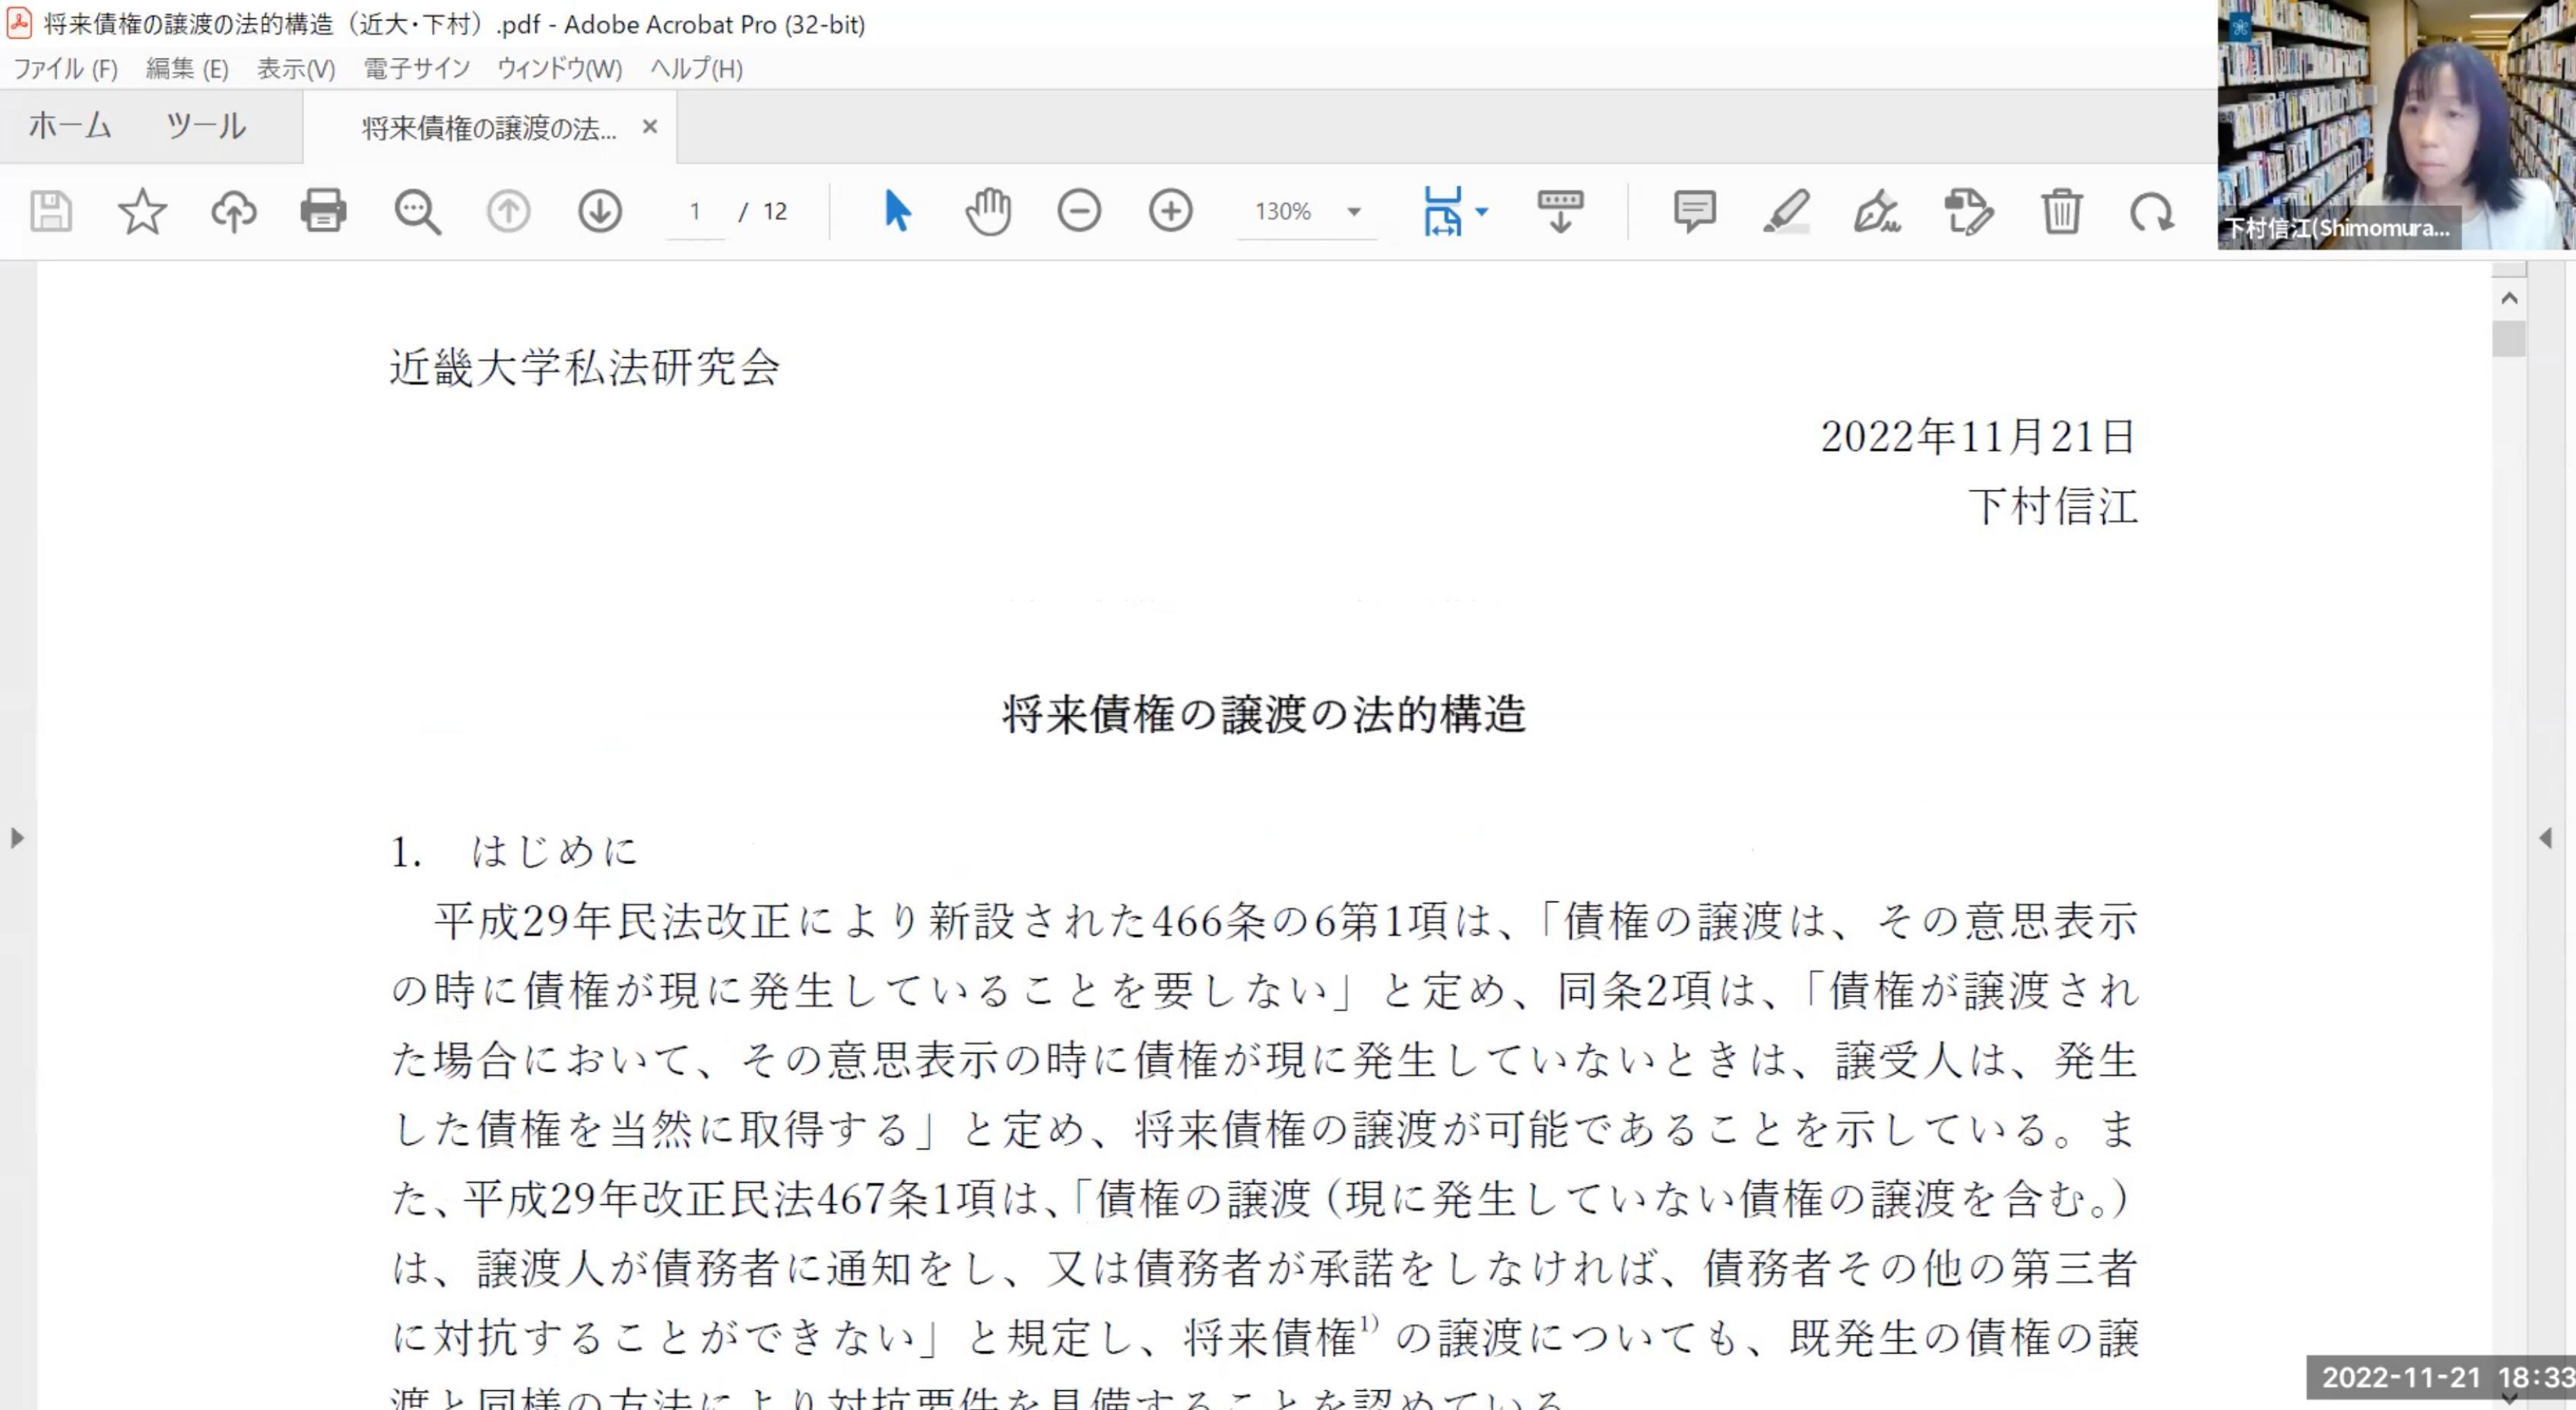2576x1410 pixels.
Task: Activate the arrow selection tool
Action: 897,212
